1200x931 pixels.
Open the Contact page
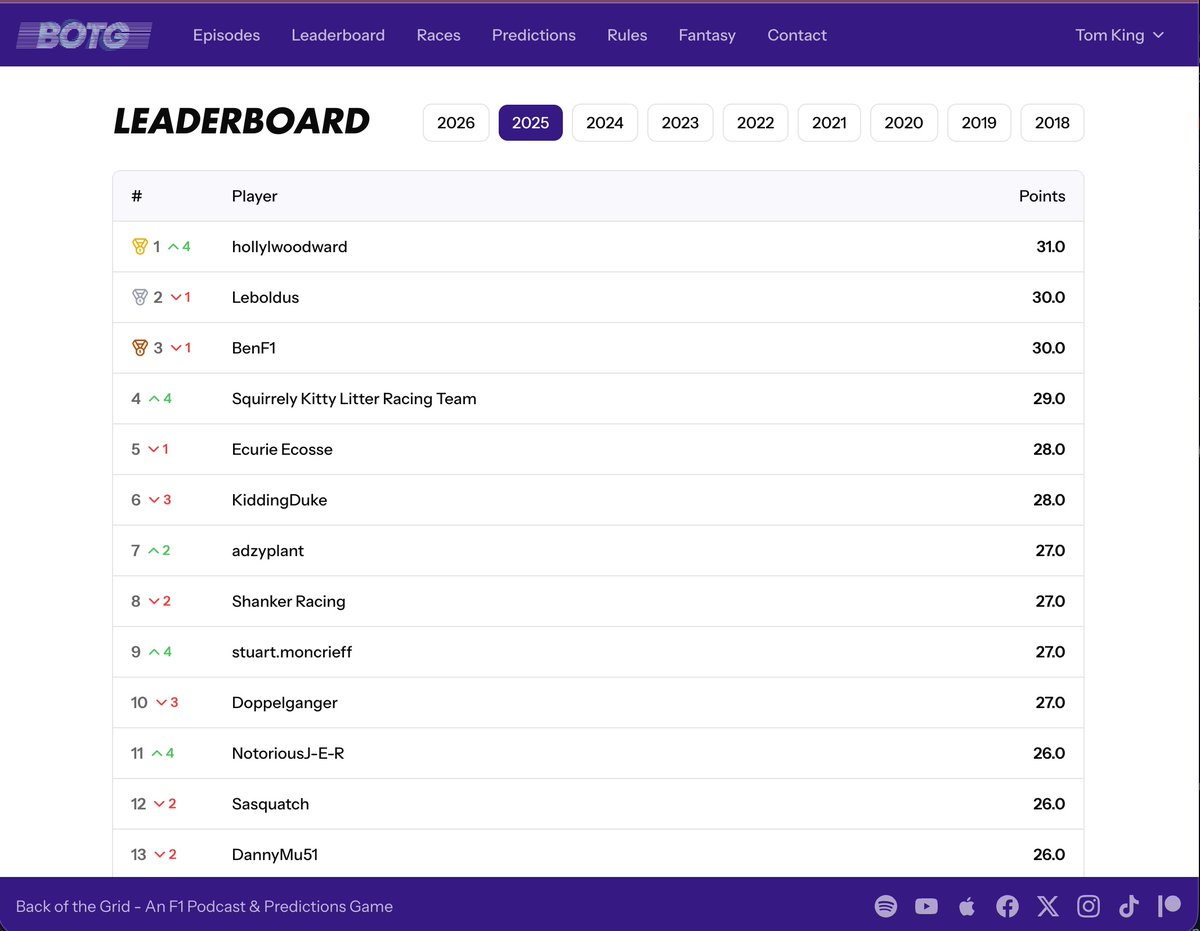(797, 35)
